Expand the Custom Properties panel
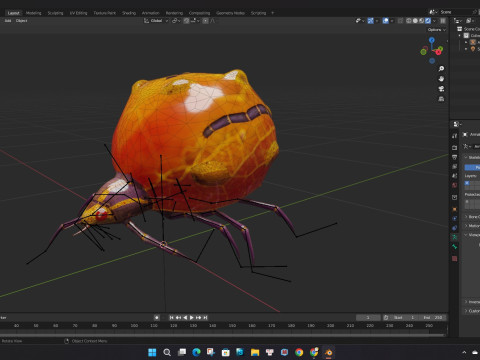The image size is (480, 360). [472, 311]
